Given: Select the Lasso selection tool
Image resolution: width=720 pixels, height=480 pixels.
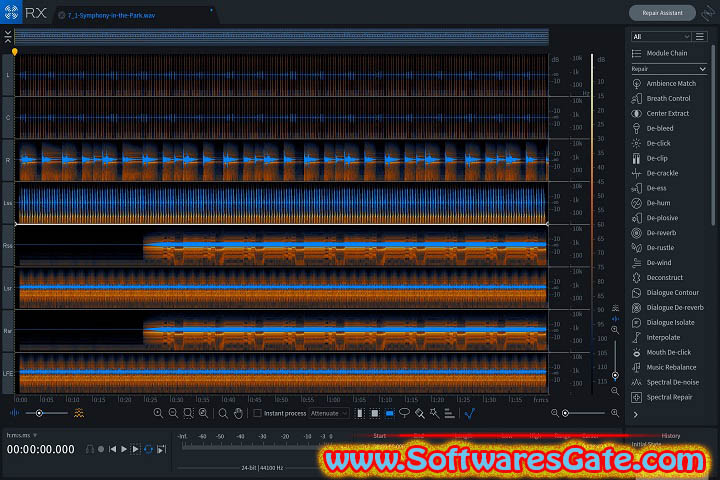Looking at the screenshot, I should (x=405, y=413).
